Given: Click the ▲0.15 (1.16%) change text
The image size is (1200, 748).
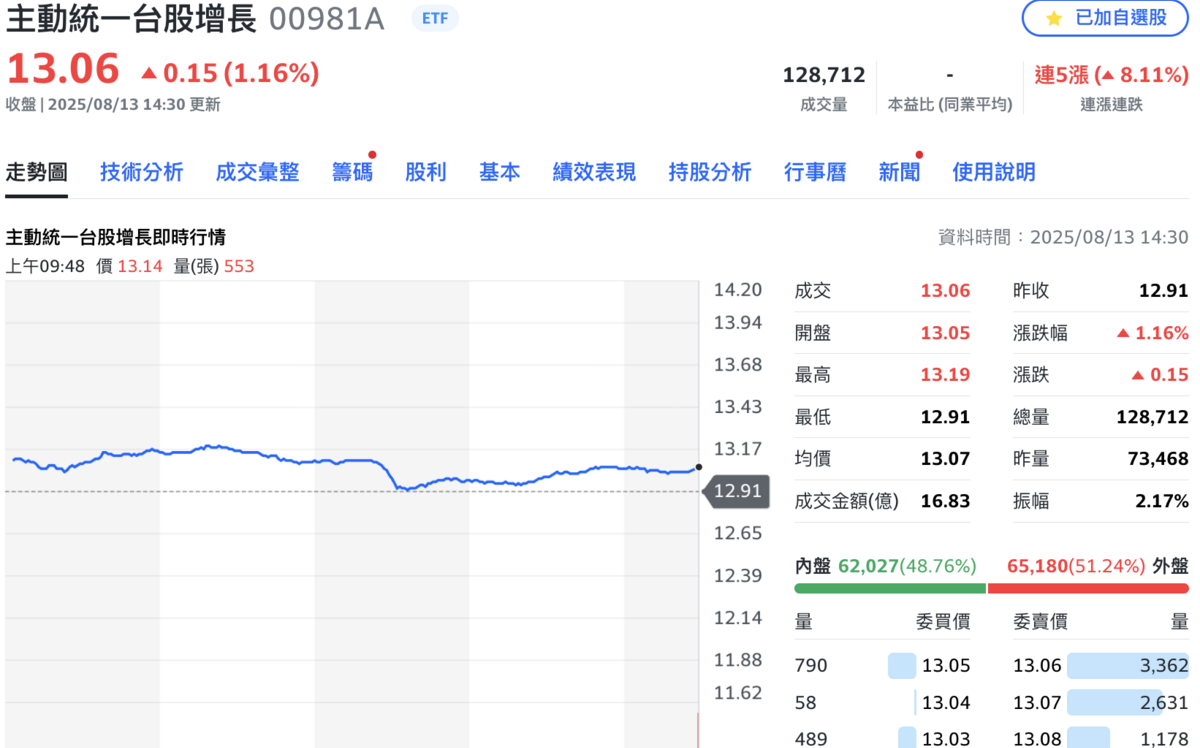Looking at the screenshot, I should click(230, 73).
